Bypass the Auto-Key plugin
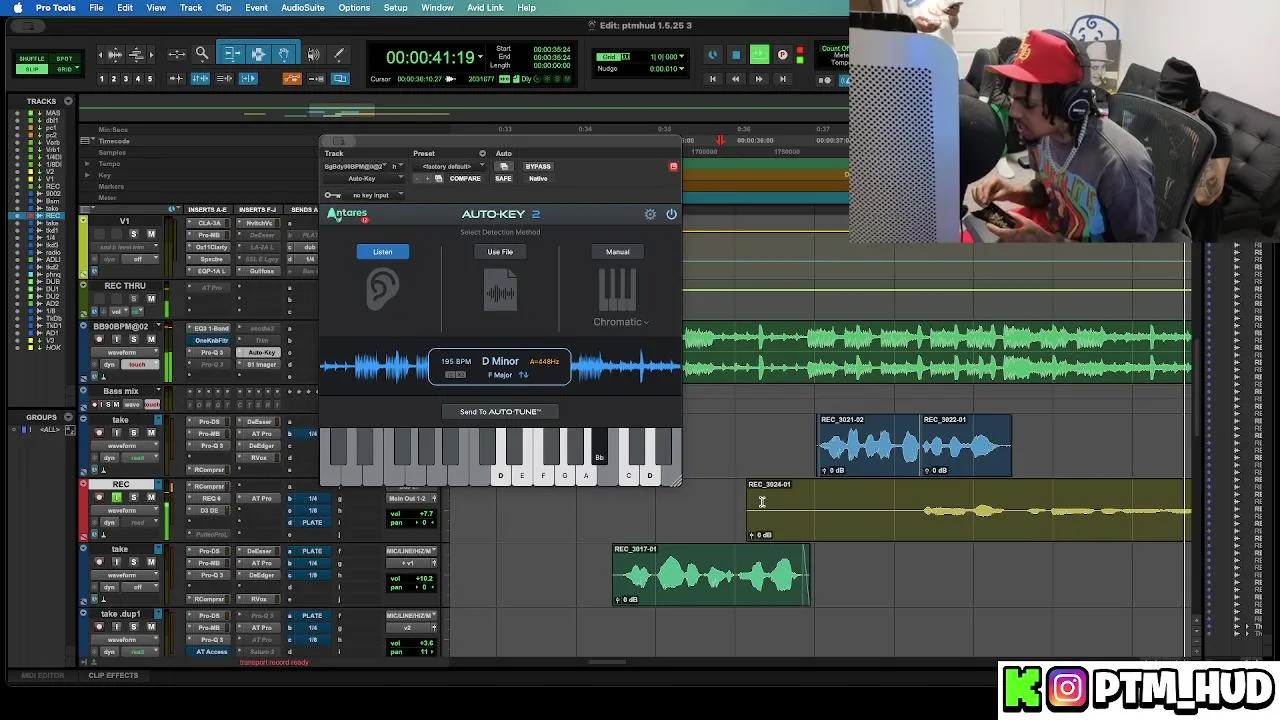This screenshot has width=1280, height=720. tap(538, 166)
